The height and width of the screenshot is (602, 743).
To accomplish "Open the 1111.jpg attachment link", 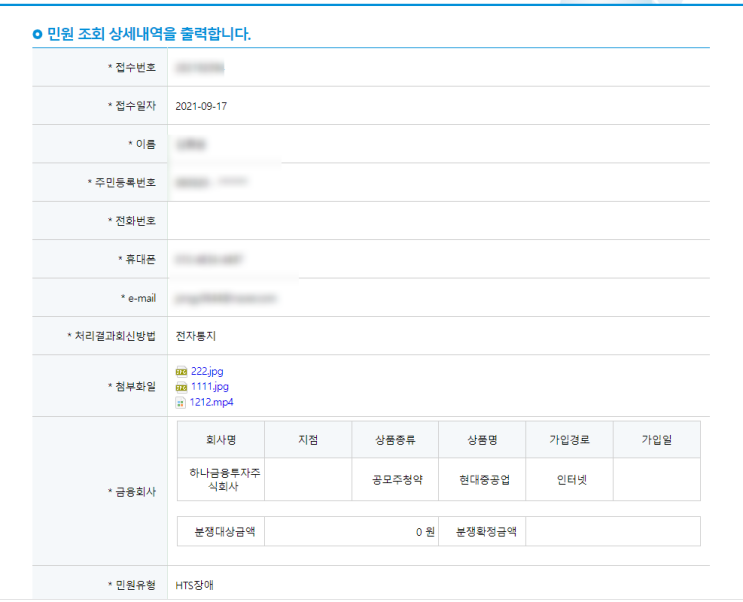I will click(209, 387).
